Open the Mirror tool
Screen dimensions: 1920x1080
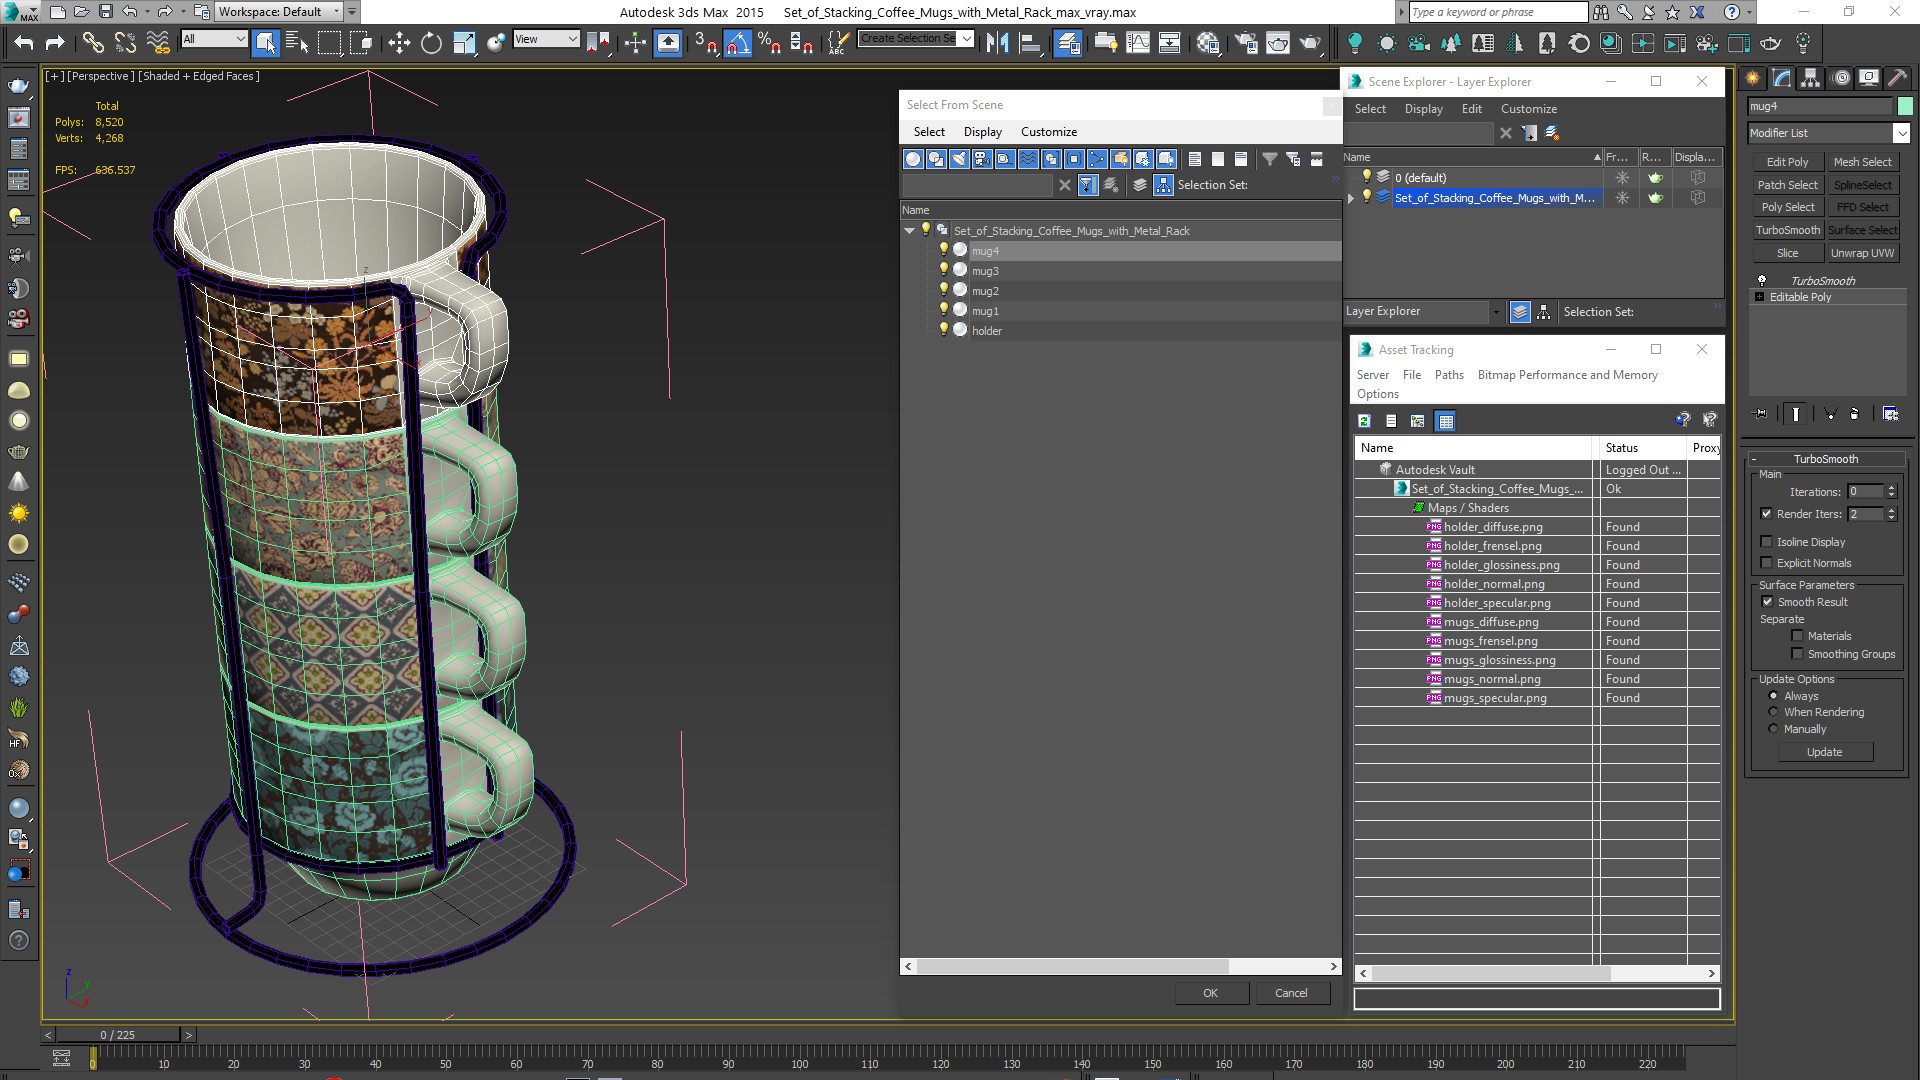point(997,43)
